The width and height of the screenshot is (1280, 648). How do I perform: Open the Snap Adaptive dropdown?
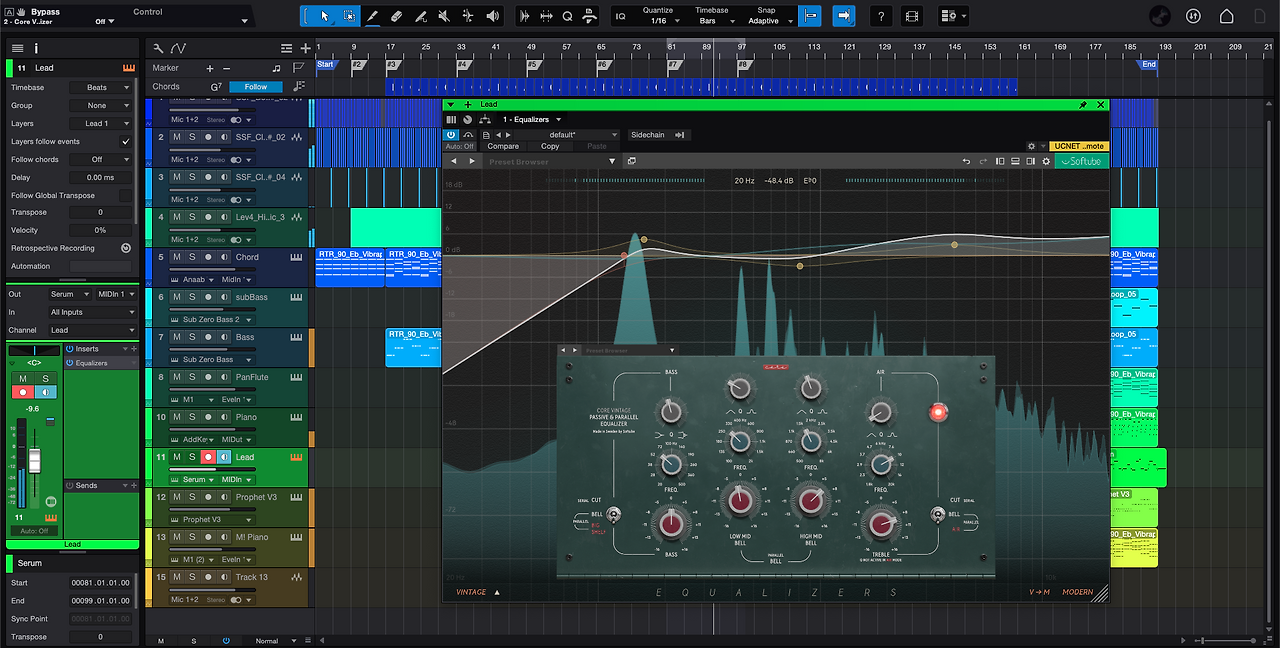pos(770,21)
